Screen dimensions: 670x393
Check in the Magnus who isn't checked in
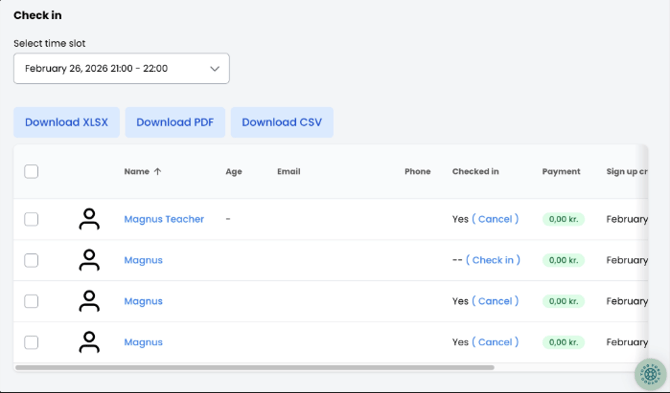(x=493, y=260)
